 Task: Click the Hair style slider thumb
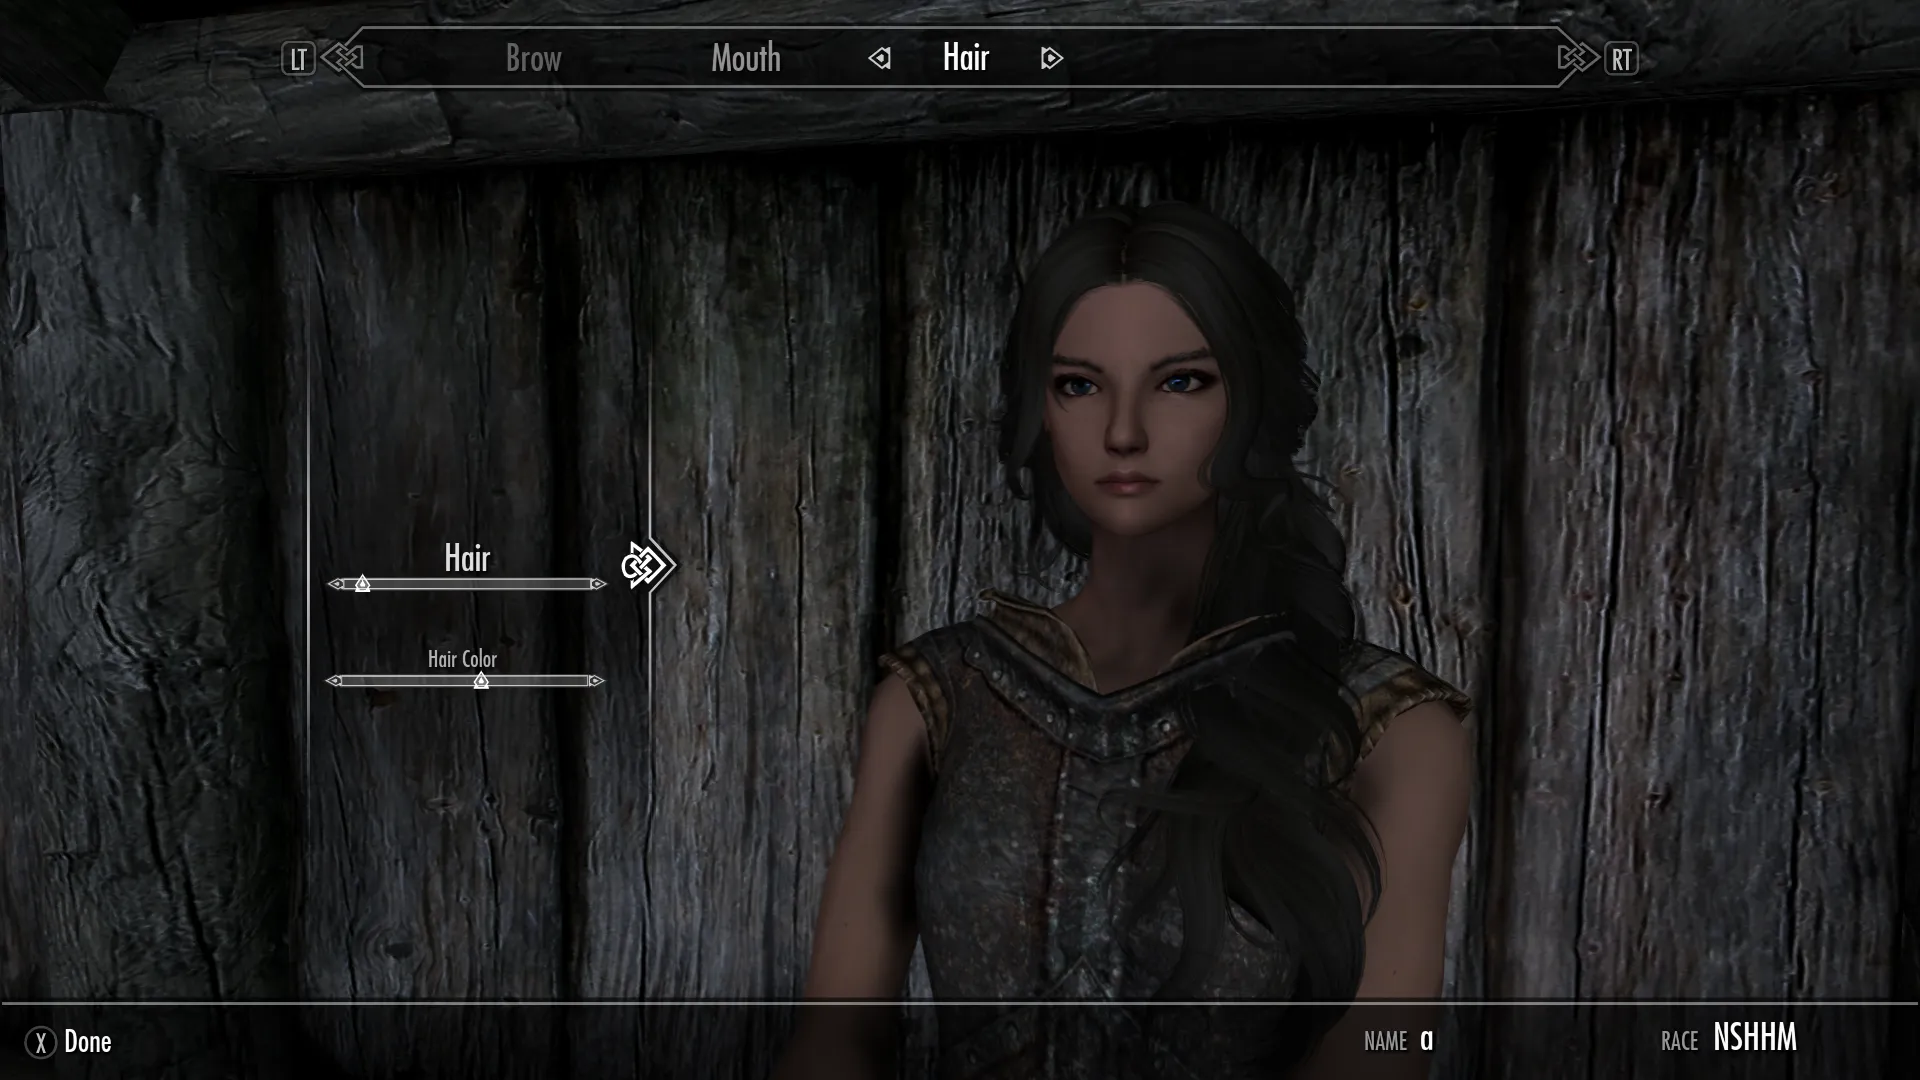tap(363, 584)
